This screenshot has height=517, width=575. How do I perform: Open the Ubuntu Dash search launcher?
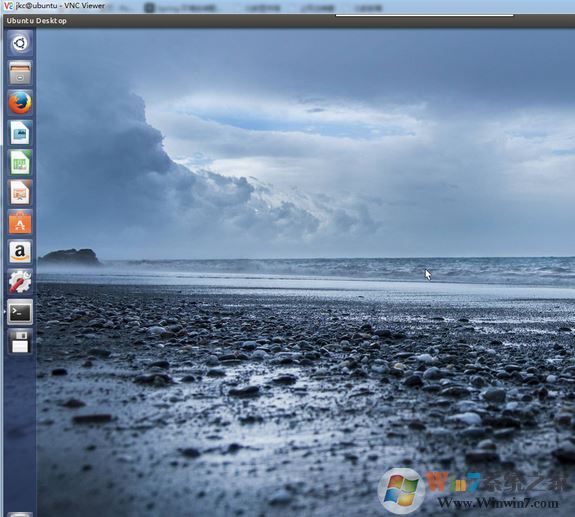(x=20, y=43)
